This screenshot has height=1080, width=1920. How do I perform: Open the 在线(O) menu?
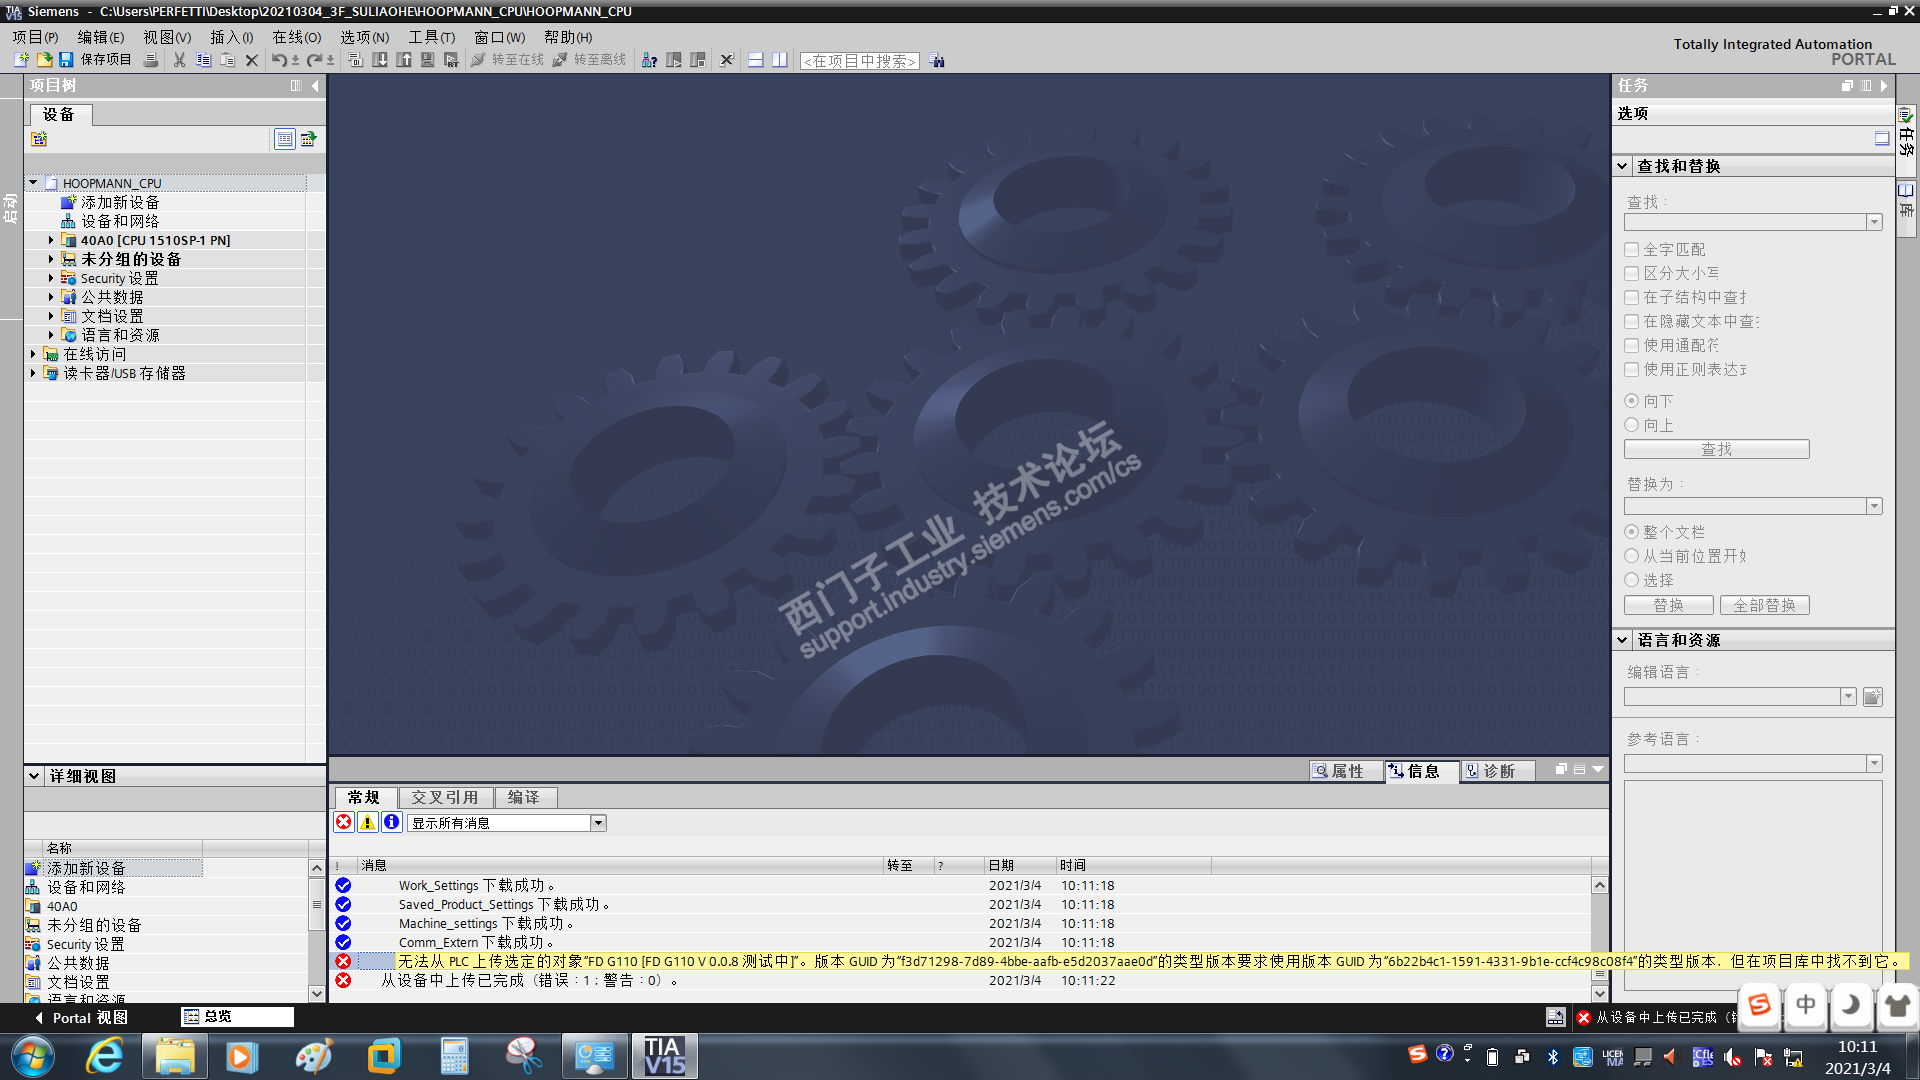click(x=296, y=37)
